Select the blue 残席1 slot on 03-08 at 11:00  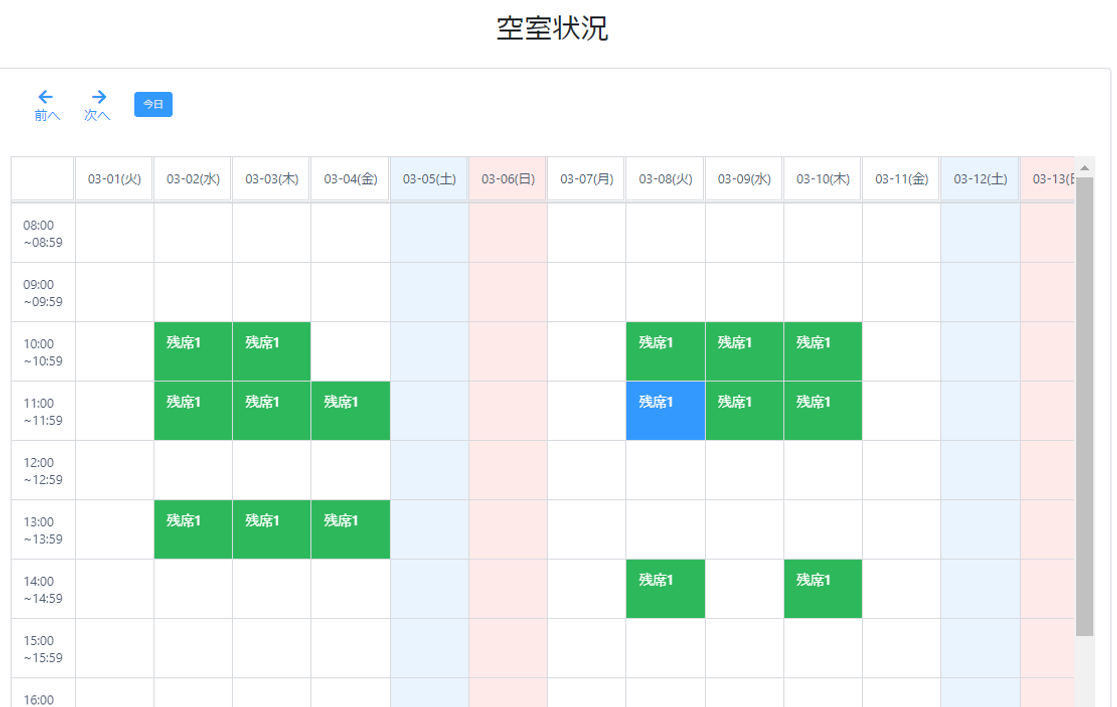(665, 411)
